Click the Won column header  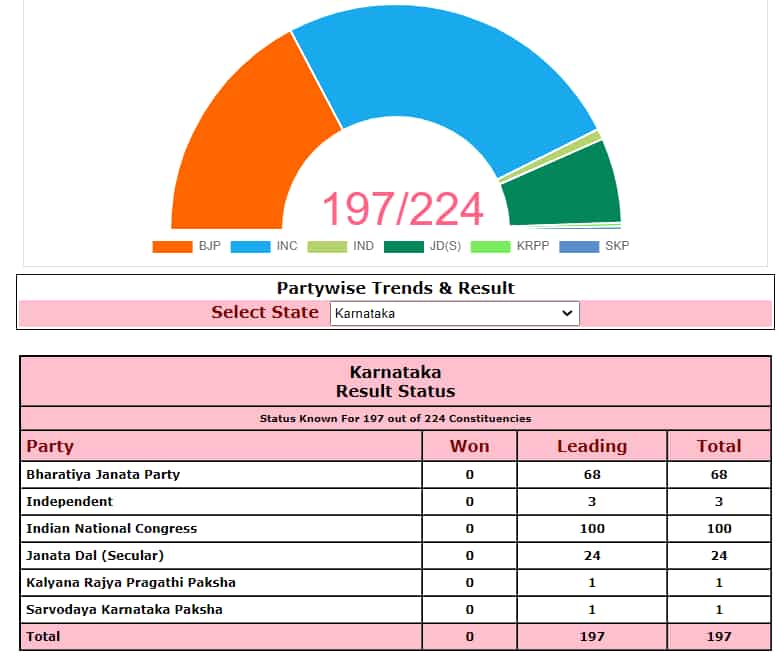tap(469, 446)
